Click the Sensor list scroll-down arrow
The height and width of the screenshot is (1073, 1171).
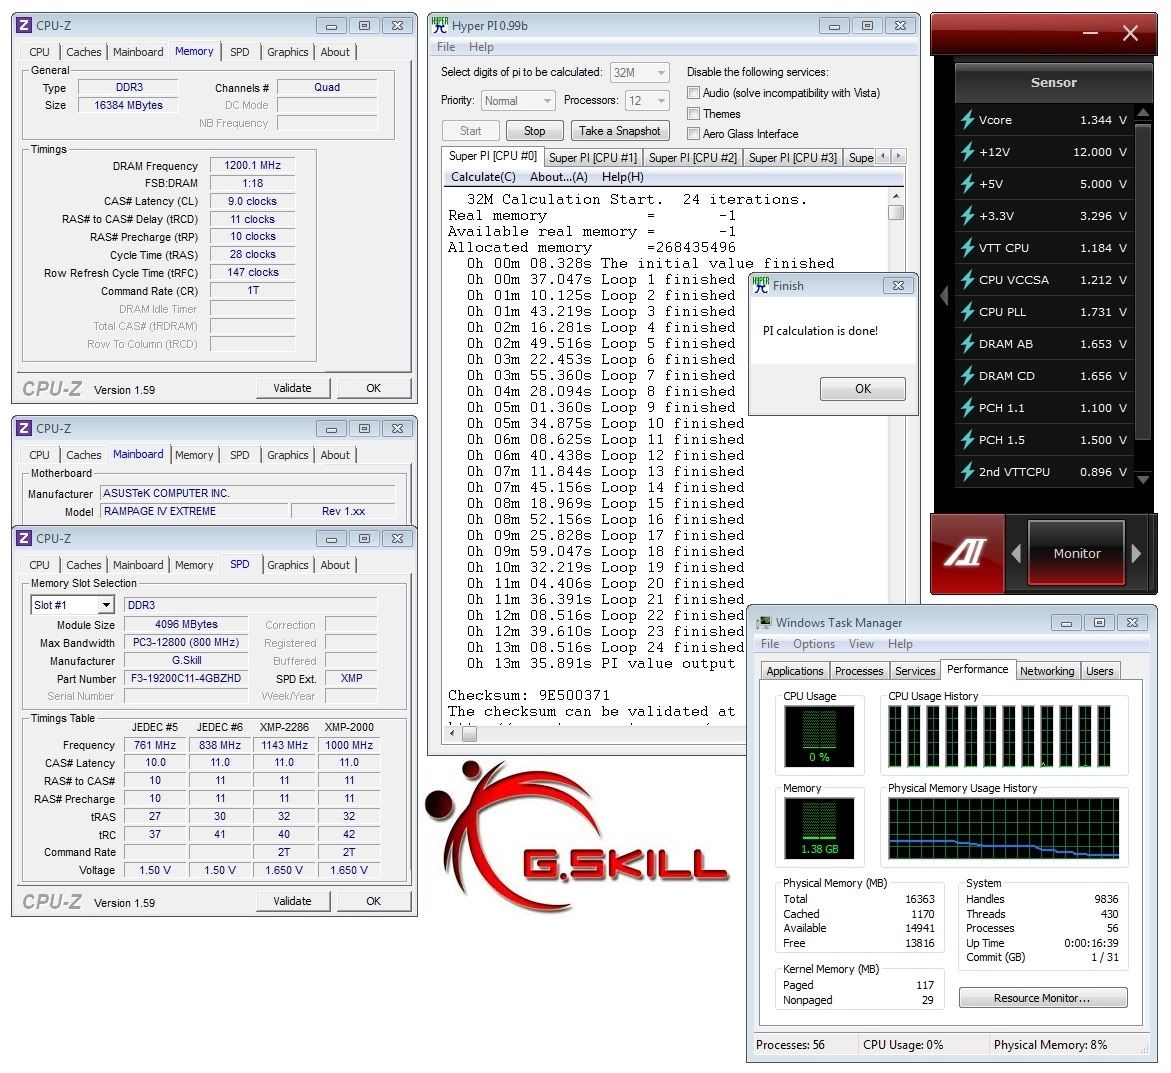(1143, 479)
